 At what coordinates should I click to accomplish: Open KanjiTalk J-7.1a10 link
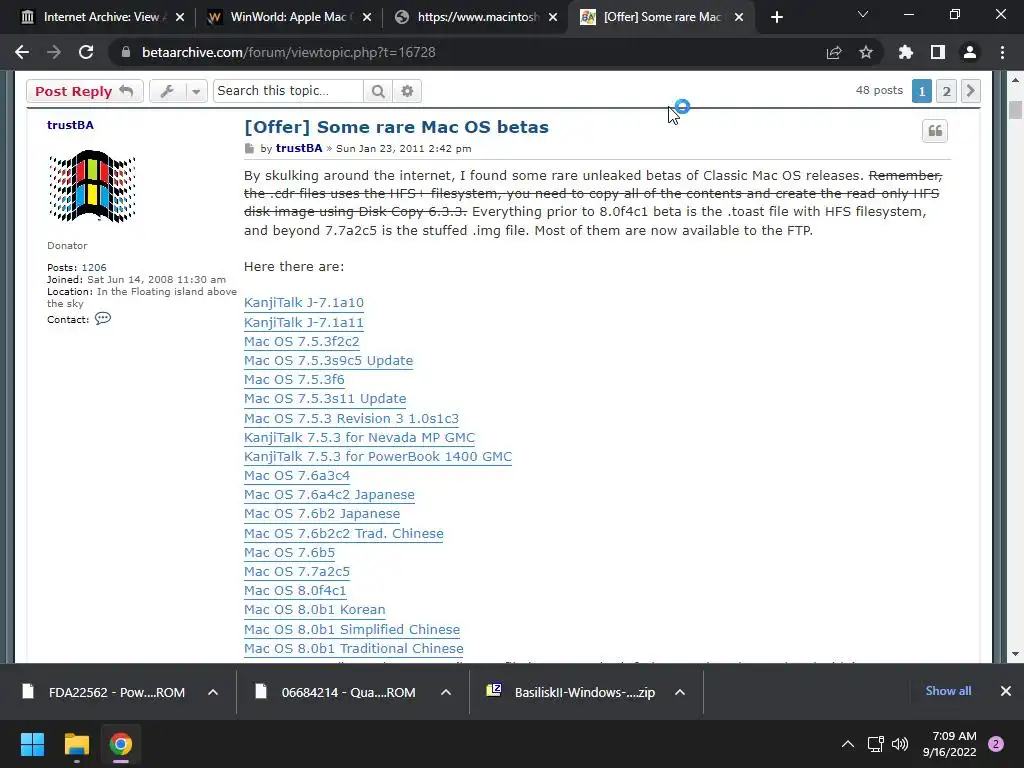(304, 303)
